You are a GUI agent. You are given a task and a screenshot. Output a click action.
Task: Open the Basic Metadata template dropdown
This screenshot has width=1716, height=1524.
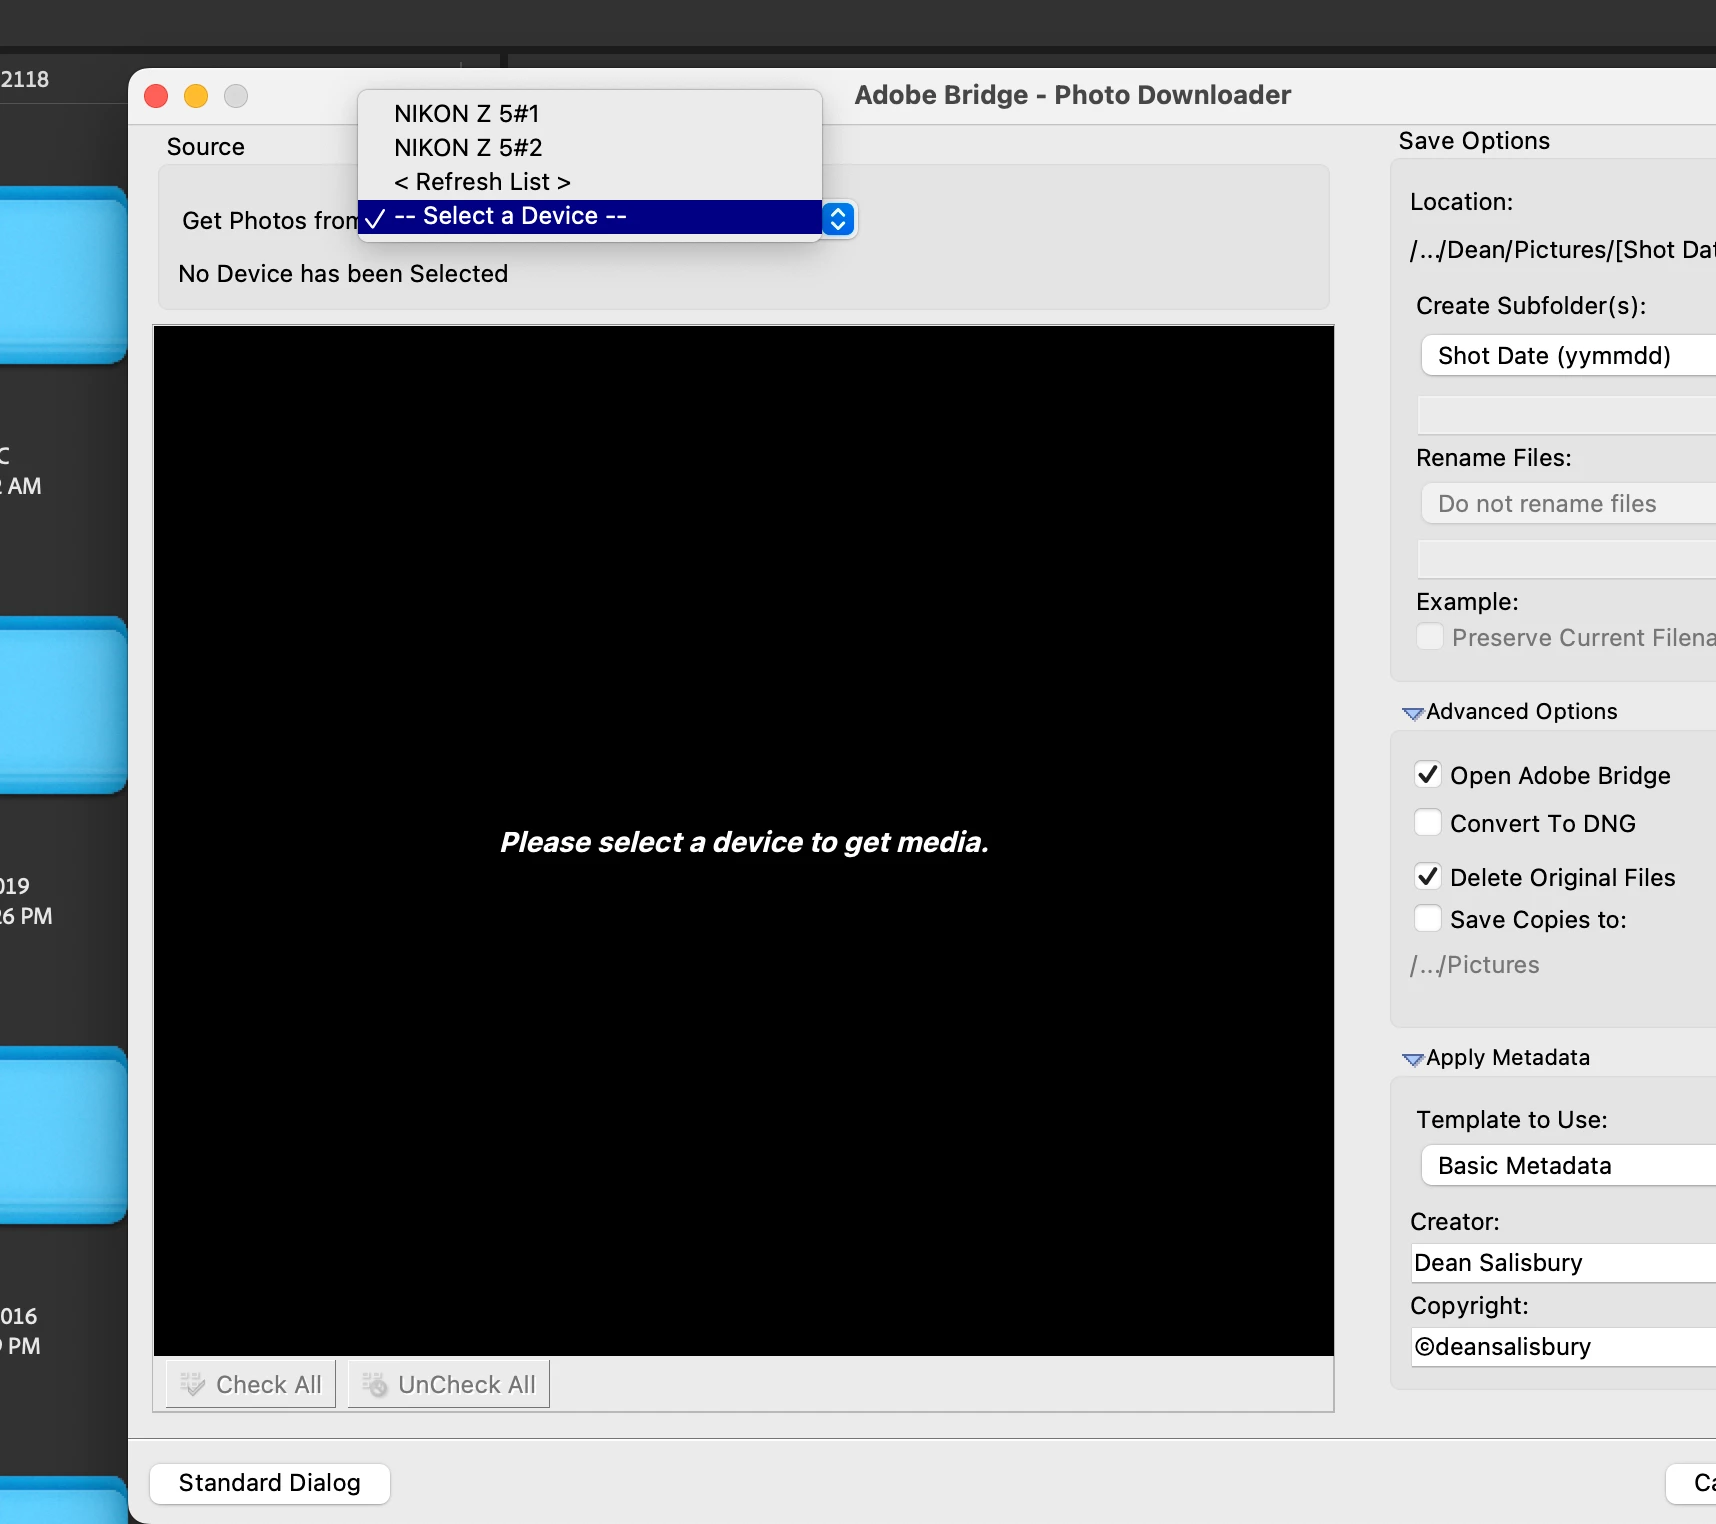[x=1567, y=1165]
